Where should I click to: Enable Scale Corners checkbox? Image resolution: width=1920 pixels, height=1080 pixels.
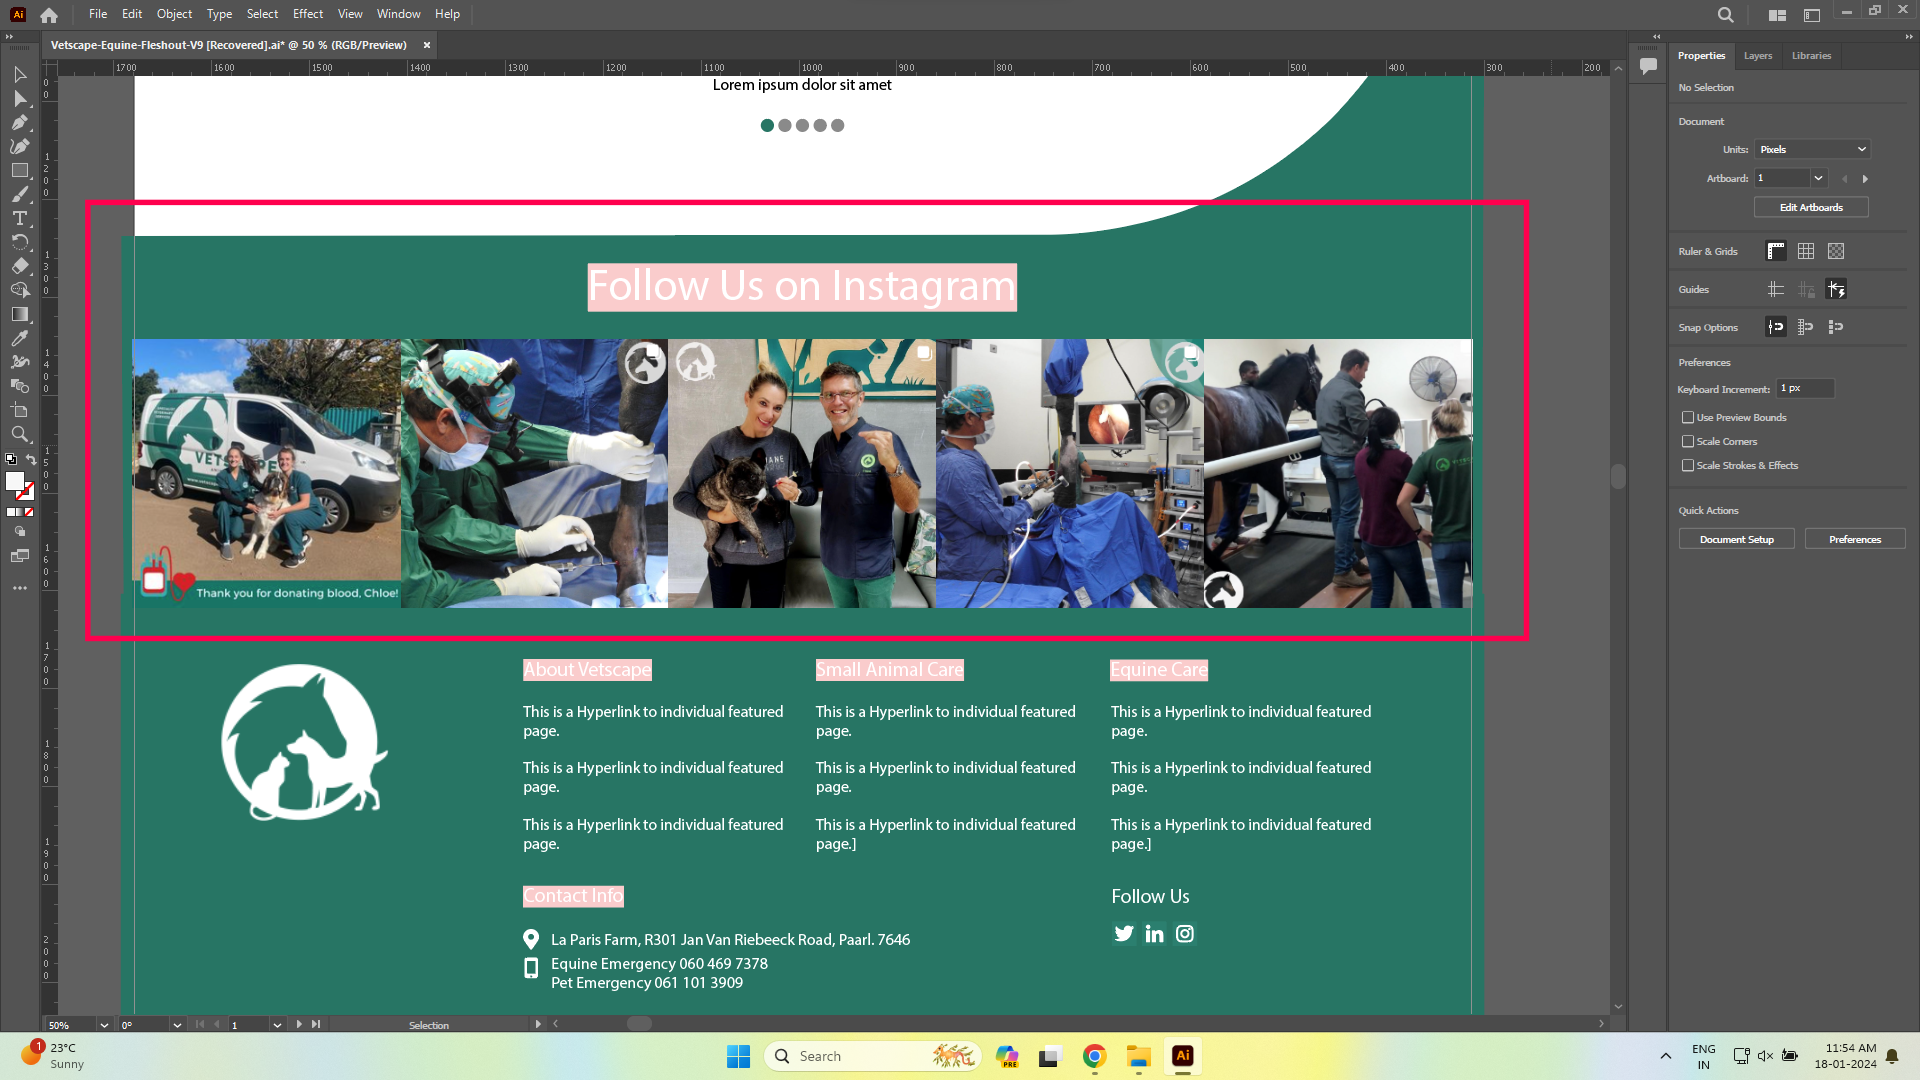[x=1688, y=441]
